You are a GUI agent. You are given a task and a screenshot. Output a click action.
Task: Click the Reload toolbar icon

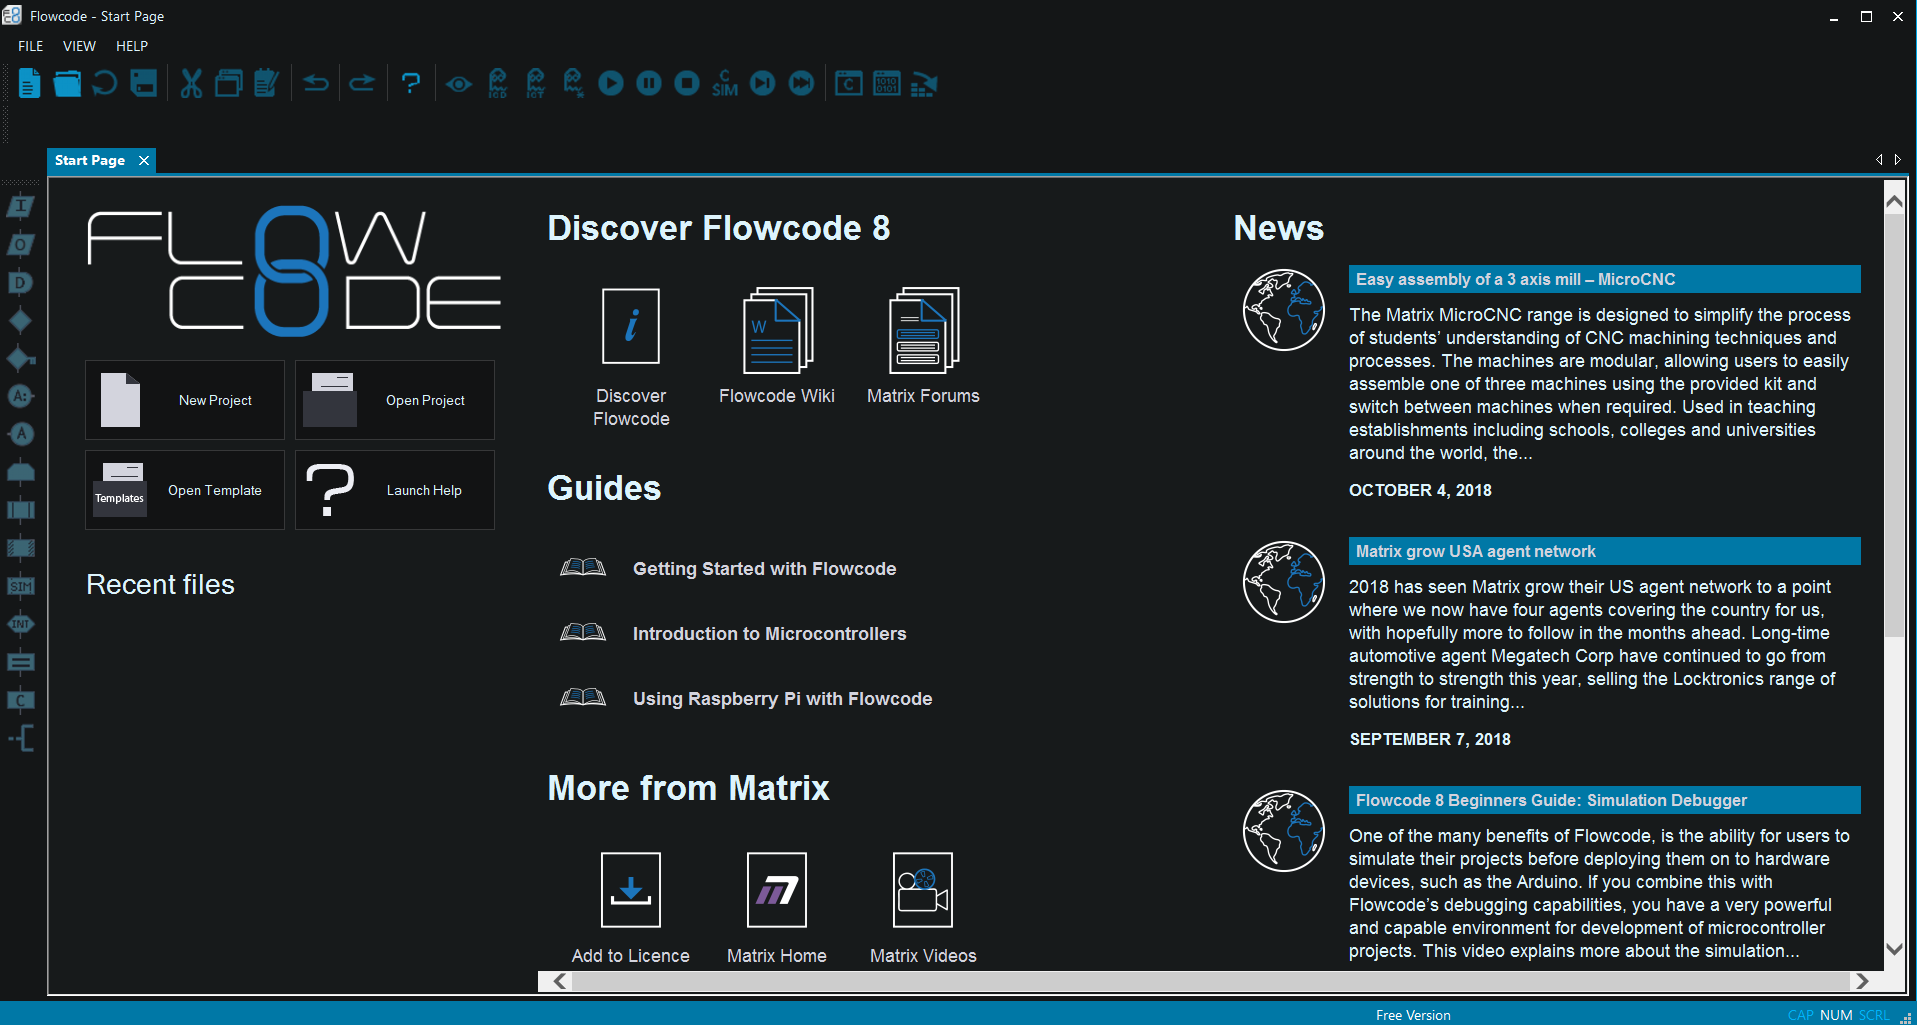coord(105,84)
